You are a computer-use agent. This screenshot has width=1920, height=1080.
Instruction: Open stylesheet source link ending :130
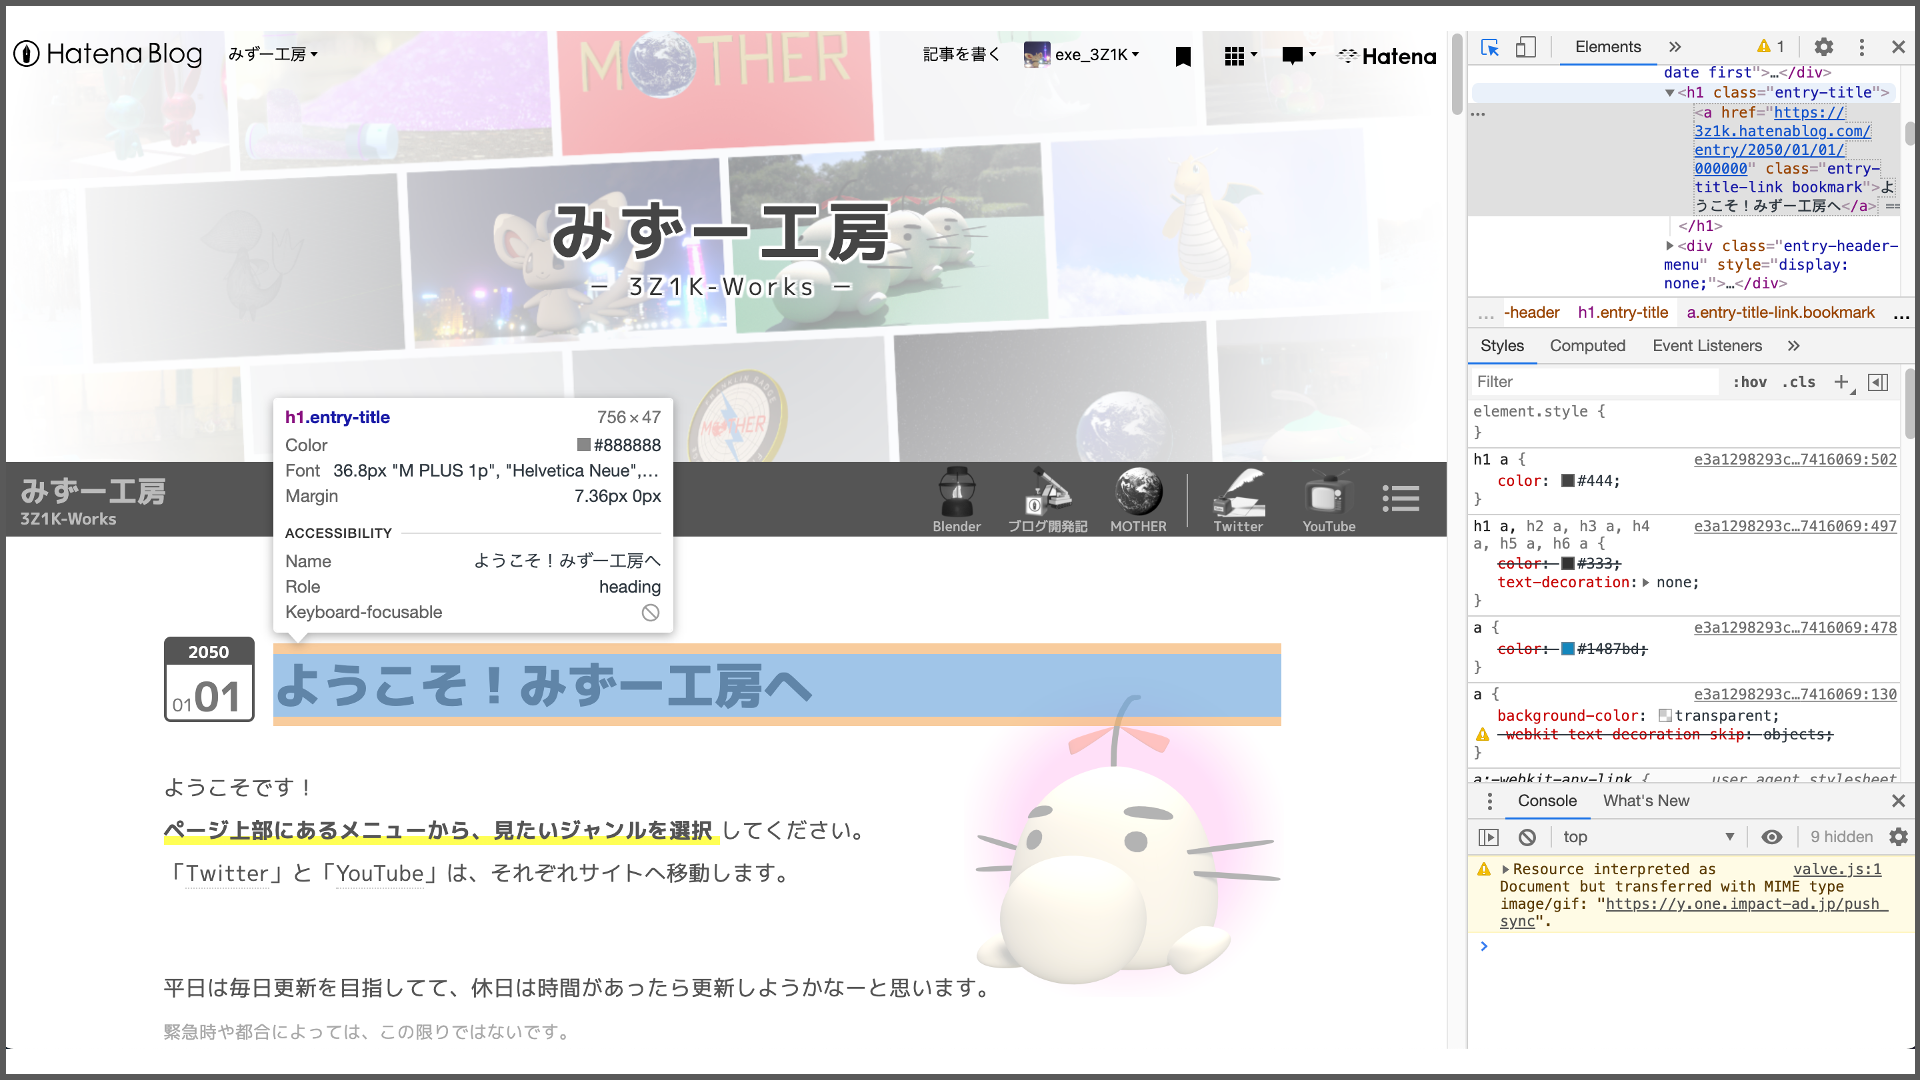tap(1795, 694)
